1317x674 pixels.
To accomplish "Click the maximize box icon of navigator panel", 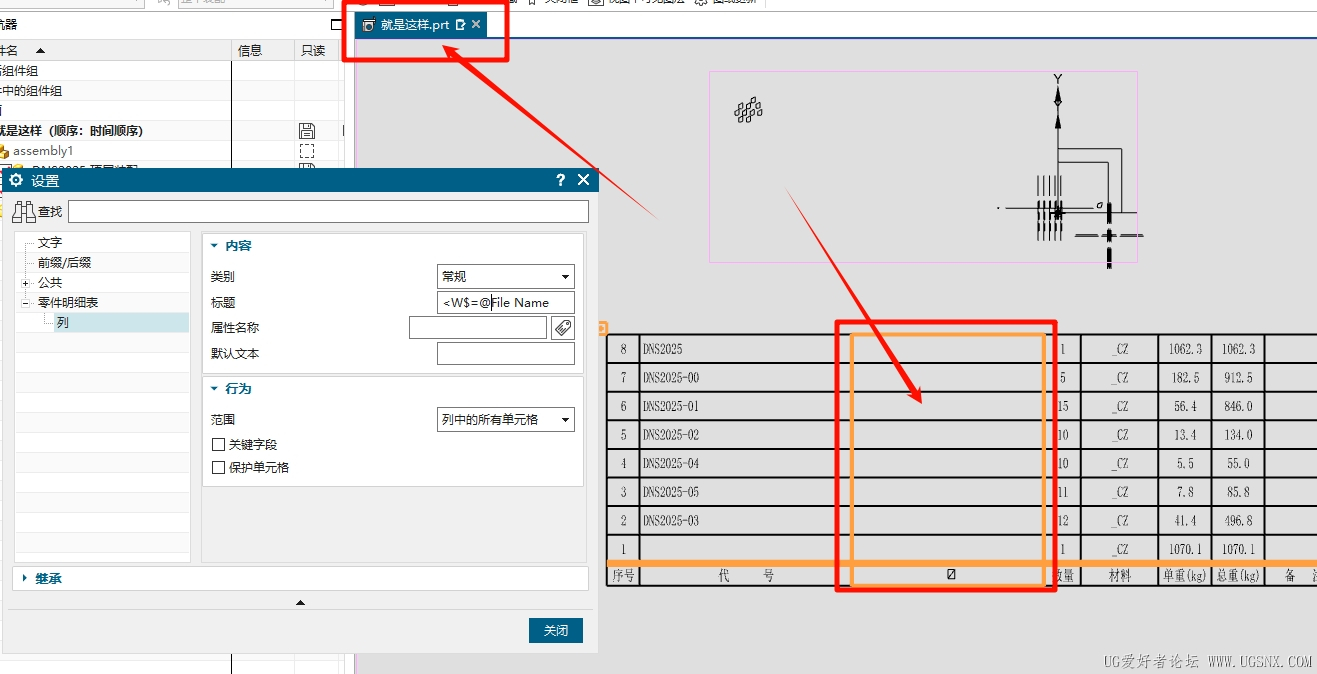I will click(x=337, y=24).
